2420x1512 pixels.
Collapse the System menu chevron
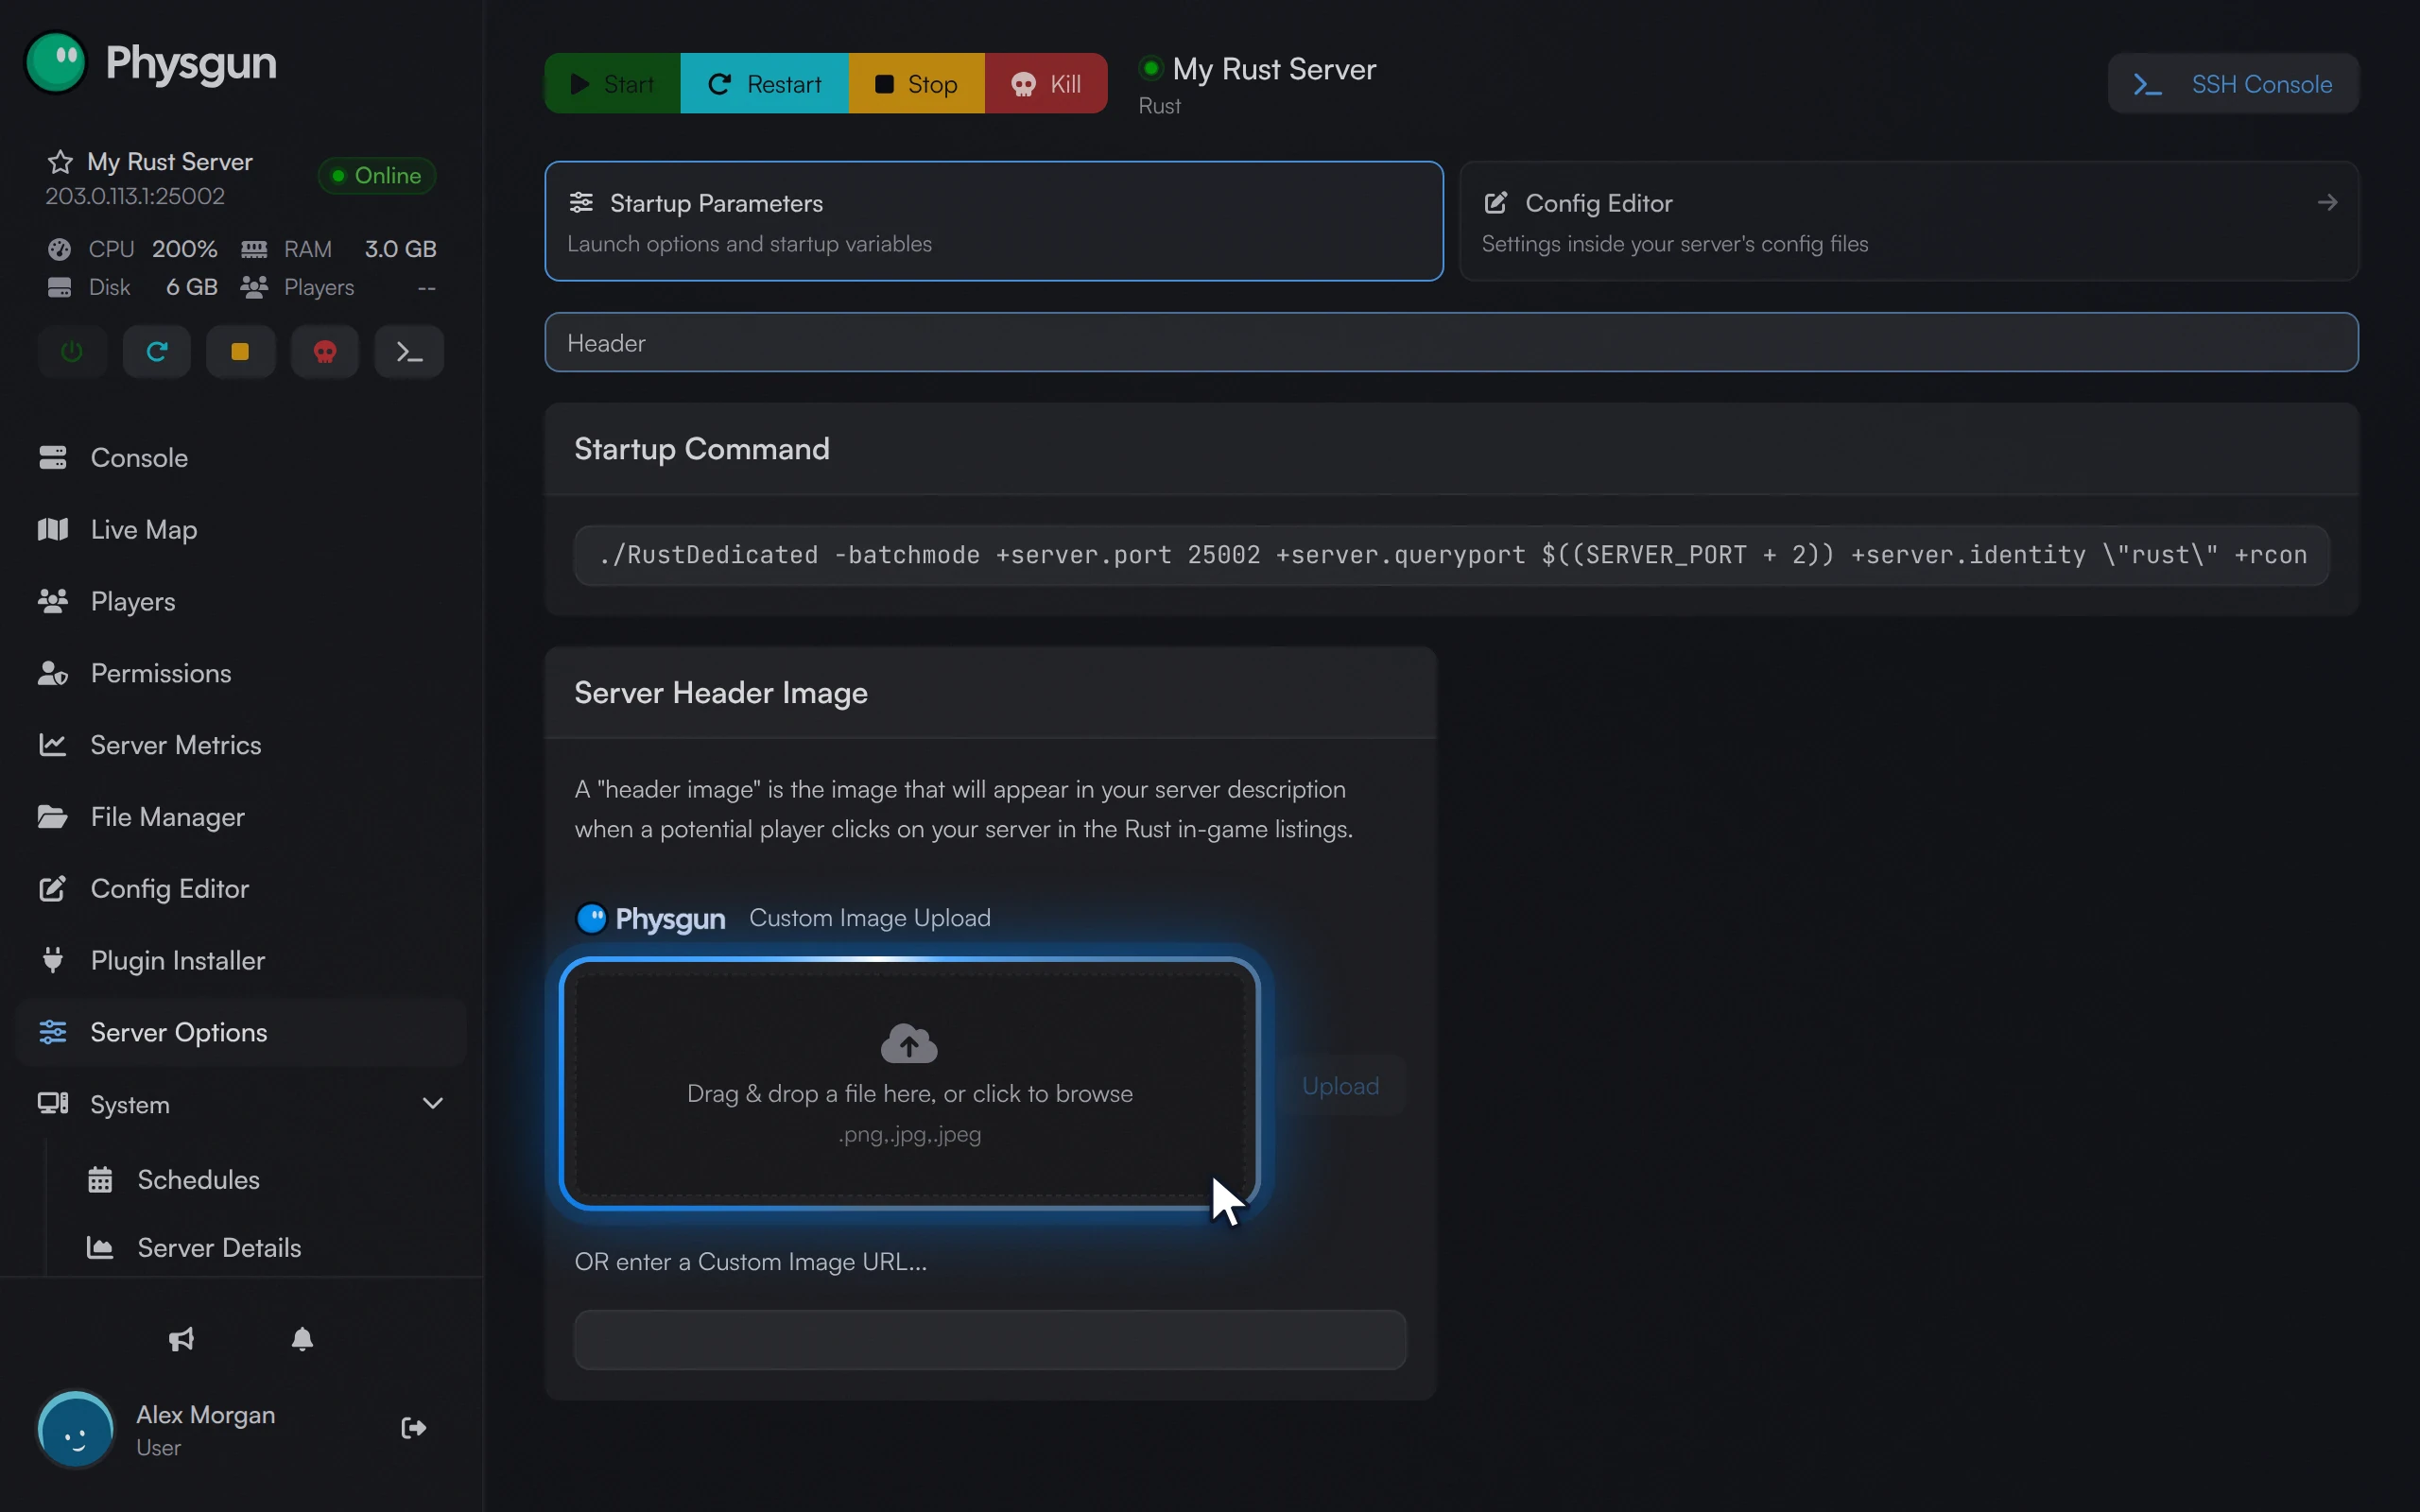(432, 1103)
